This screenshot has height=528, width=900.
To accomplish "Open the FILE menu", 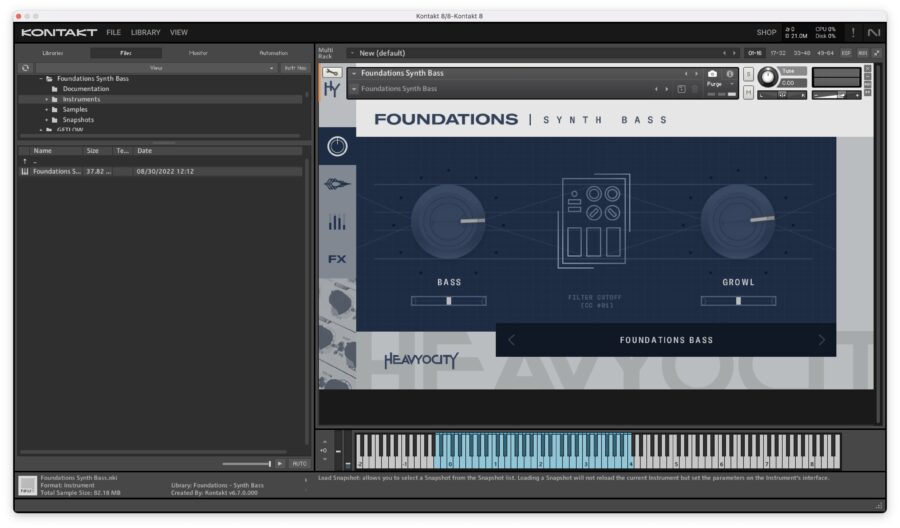I will [114, 32].
